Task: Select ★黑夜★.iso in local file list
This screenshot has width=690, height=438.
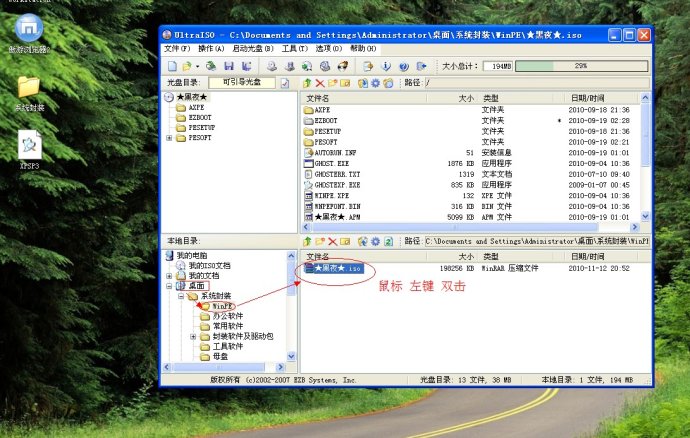Action: [x=338, y=268]
